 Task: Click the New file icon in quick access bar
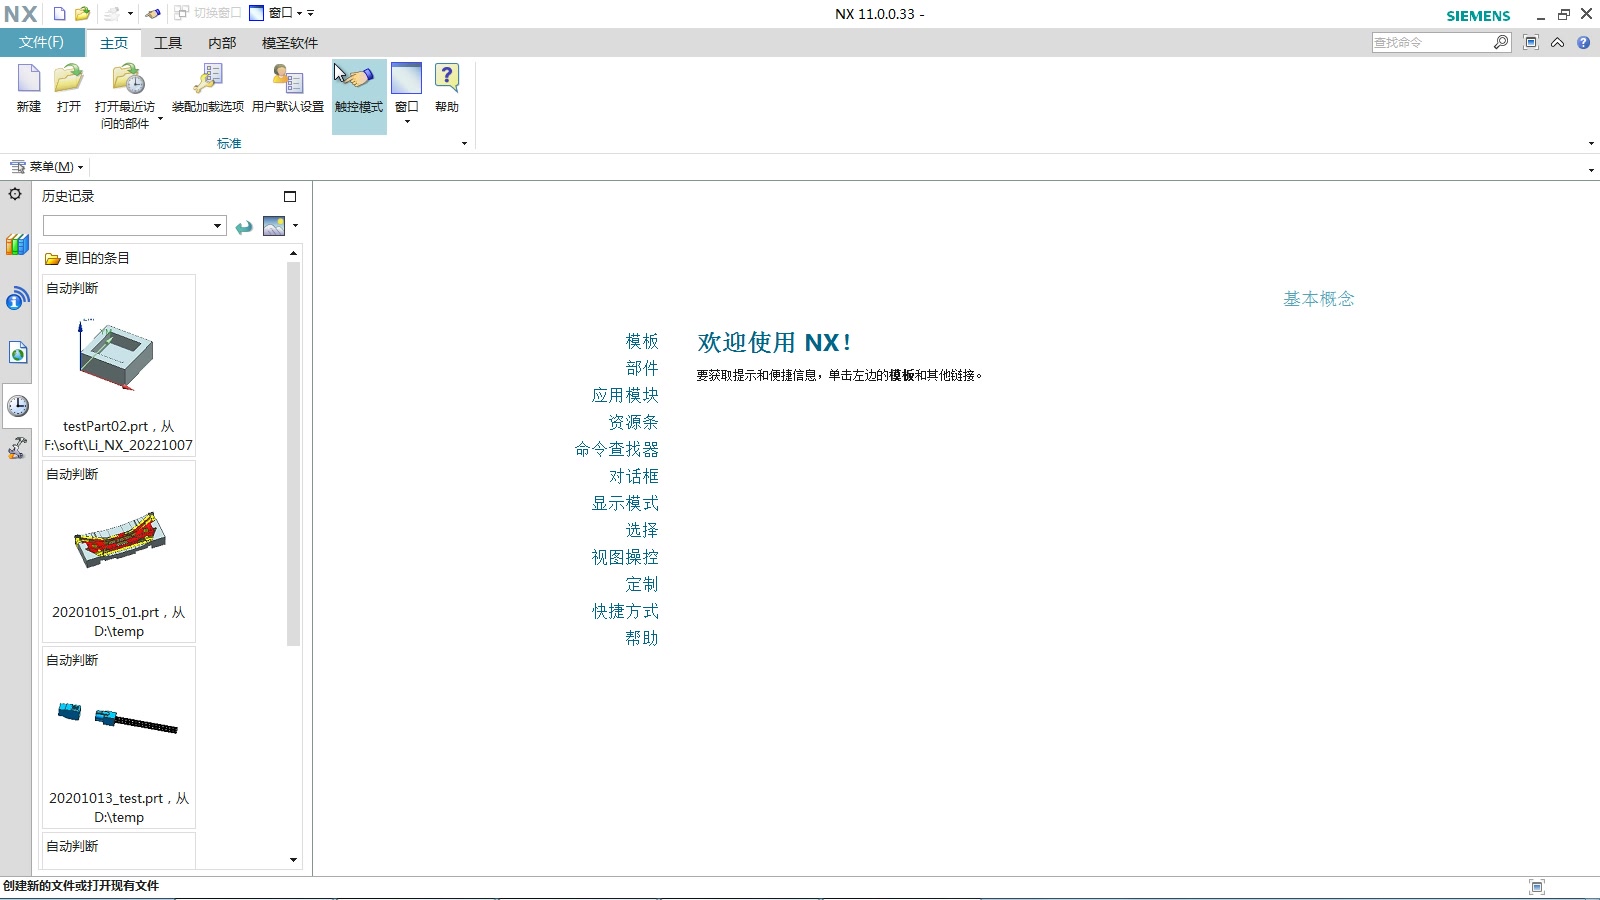(x=60, y=14)
